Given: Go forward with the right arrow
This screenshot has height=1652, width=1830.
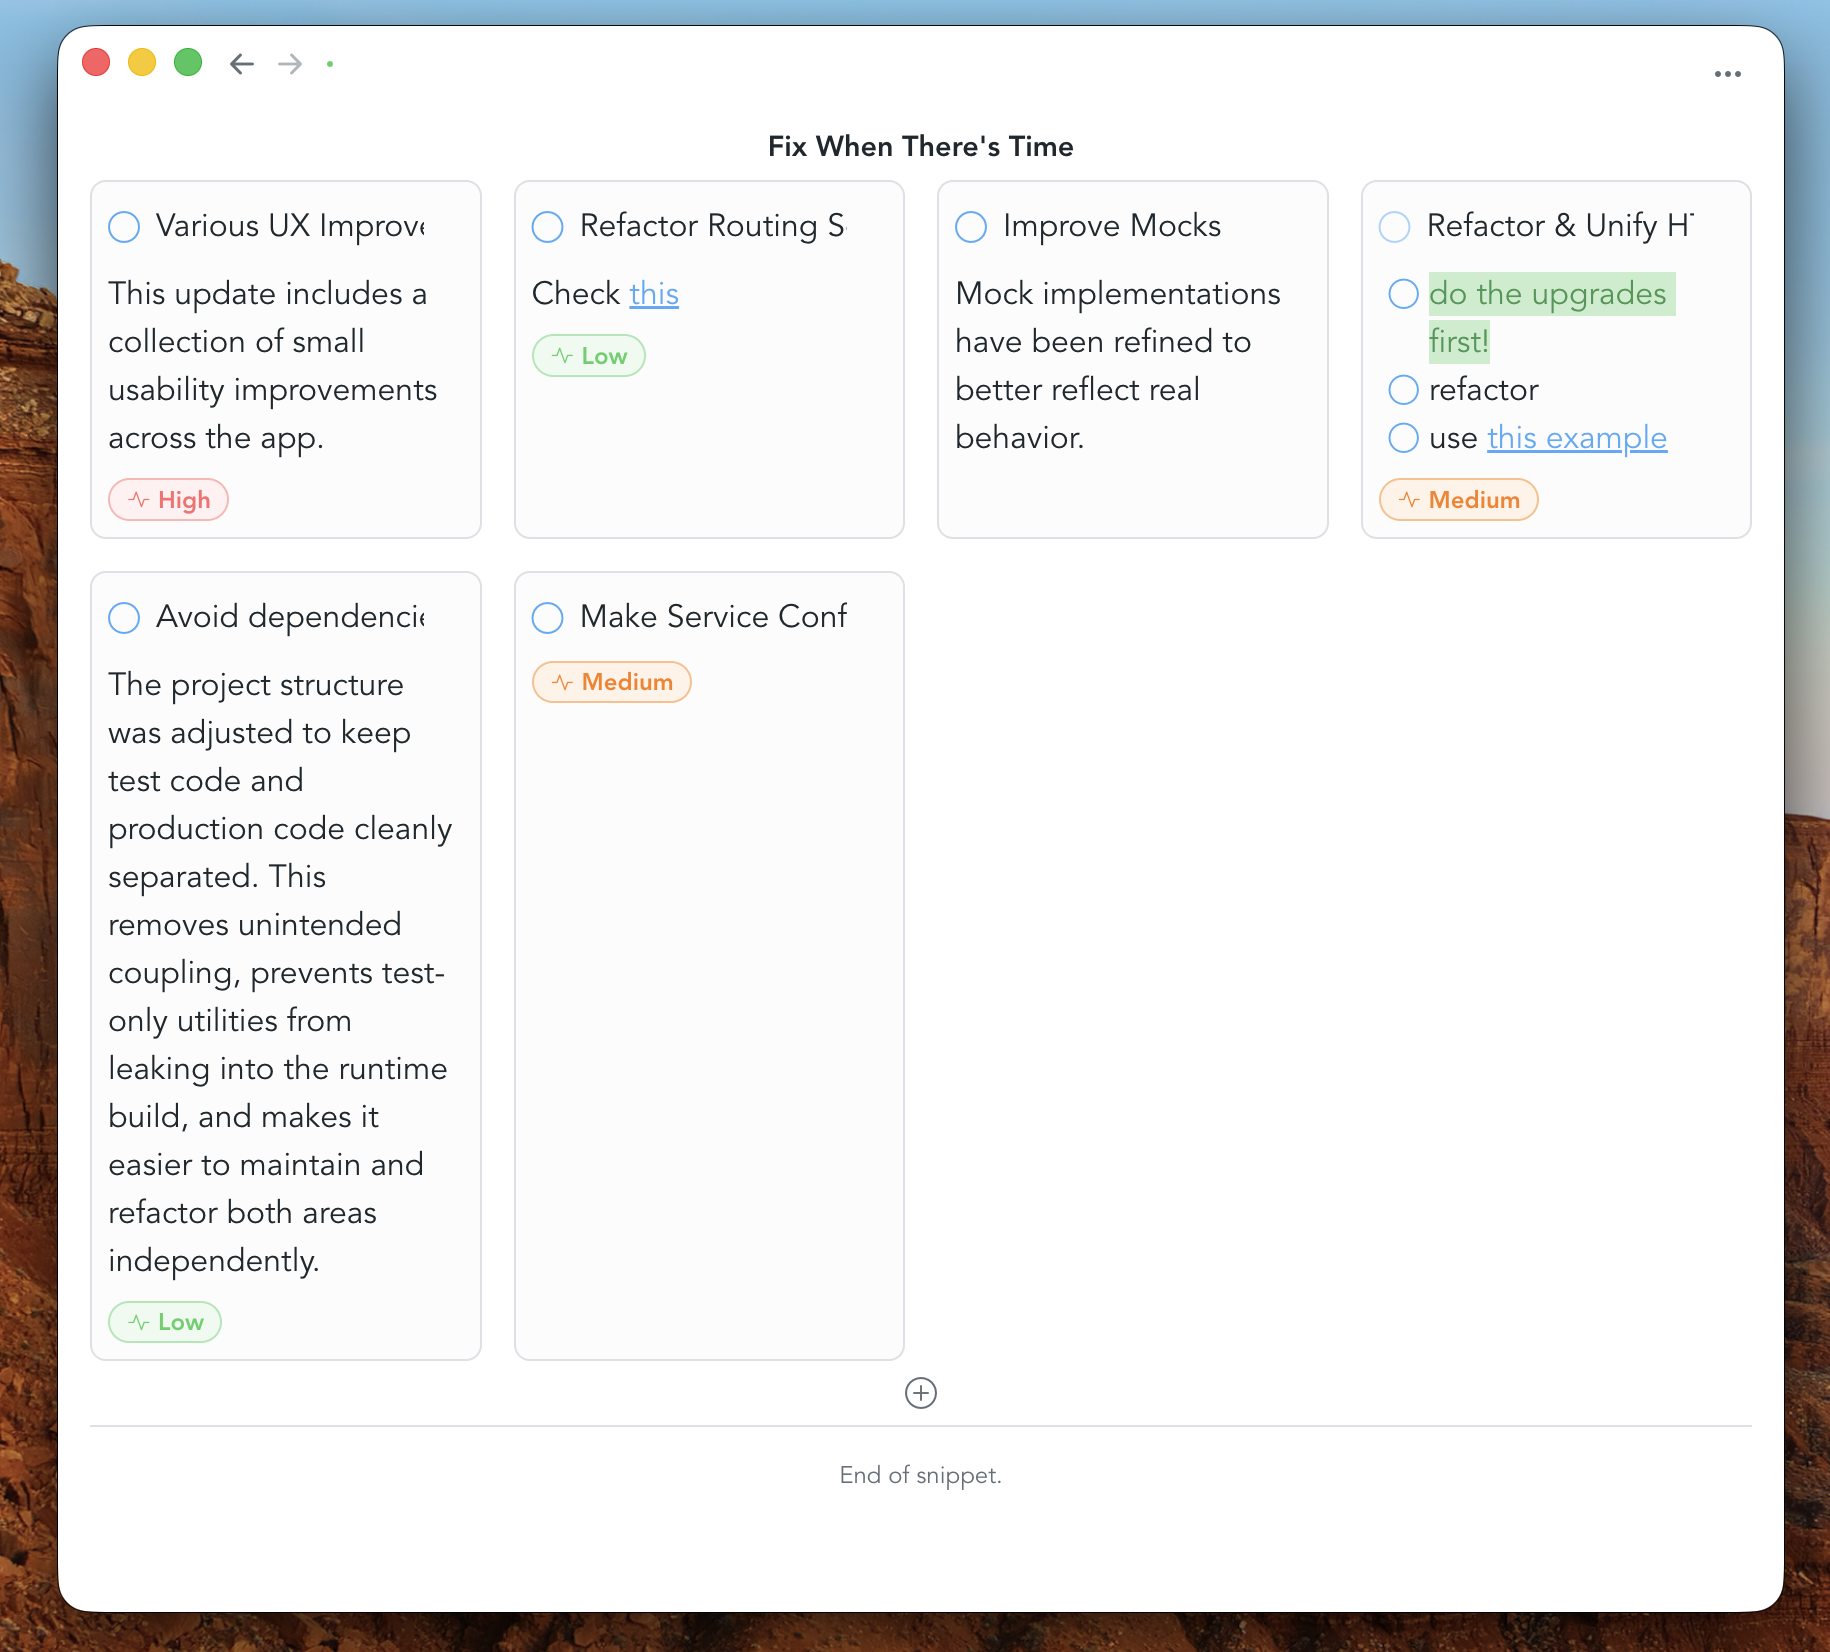Looking at the screenshot, I should click(290, 64).
